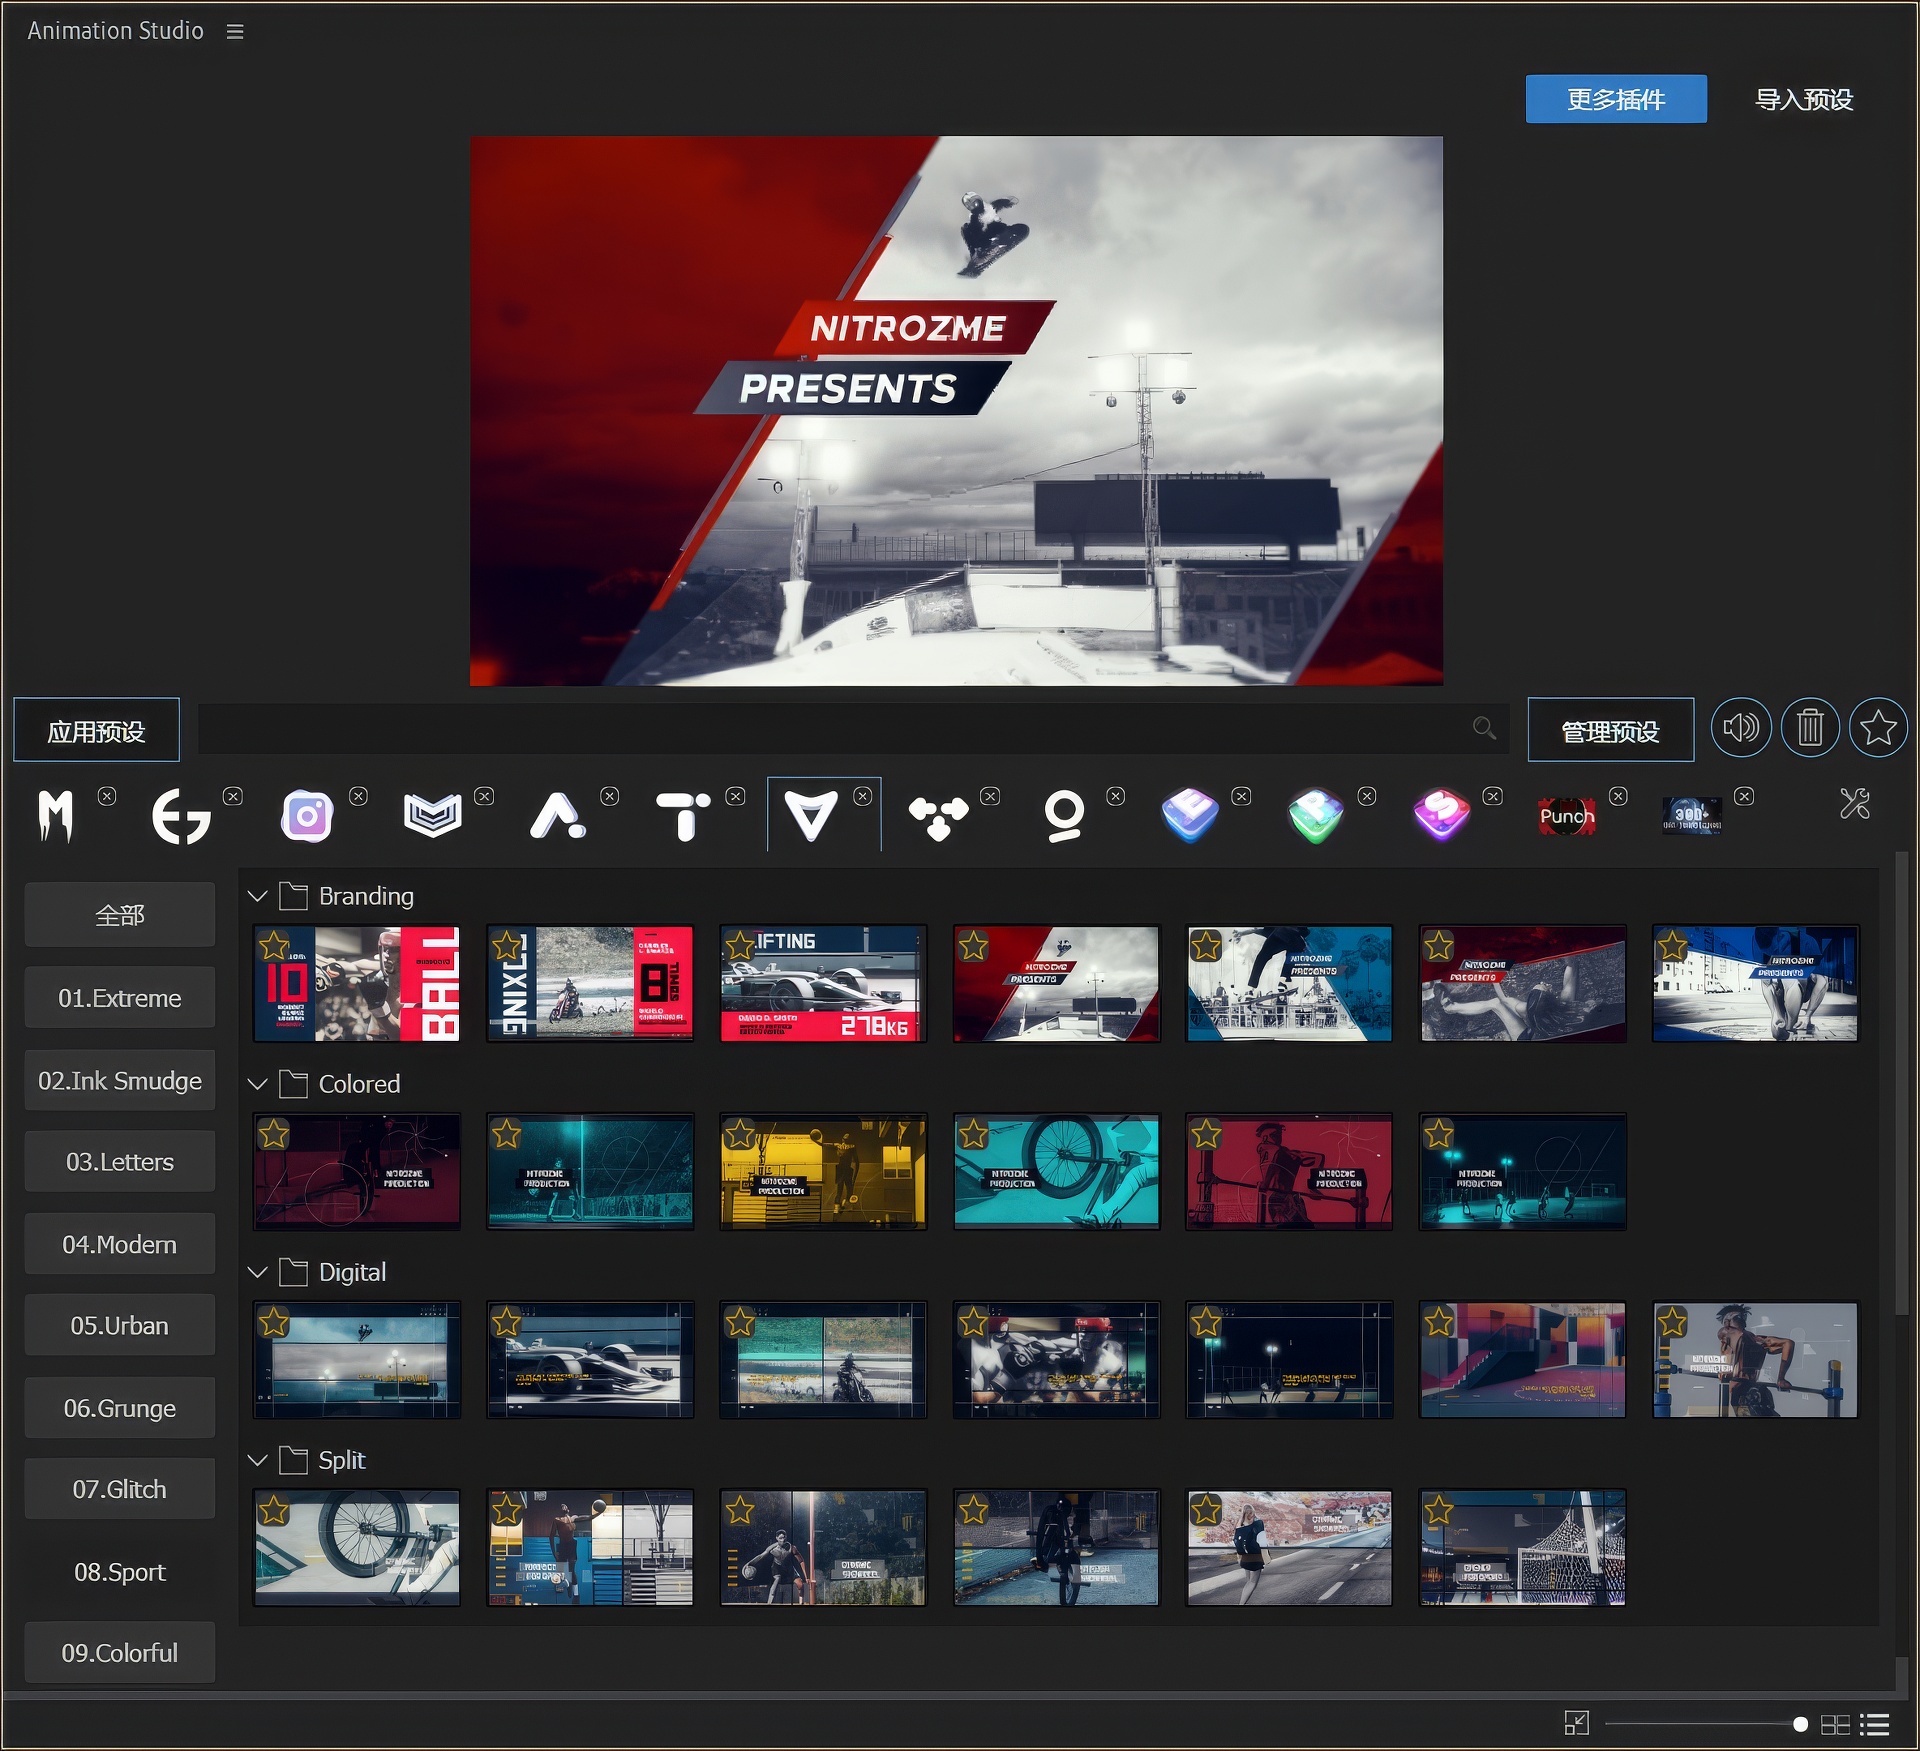Select the E-arrow plugin pack icon
Viewport: 1920px width, 1751px height.
click(181, 816)
